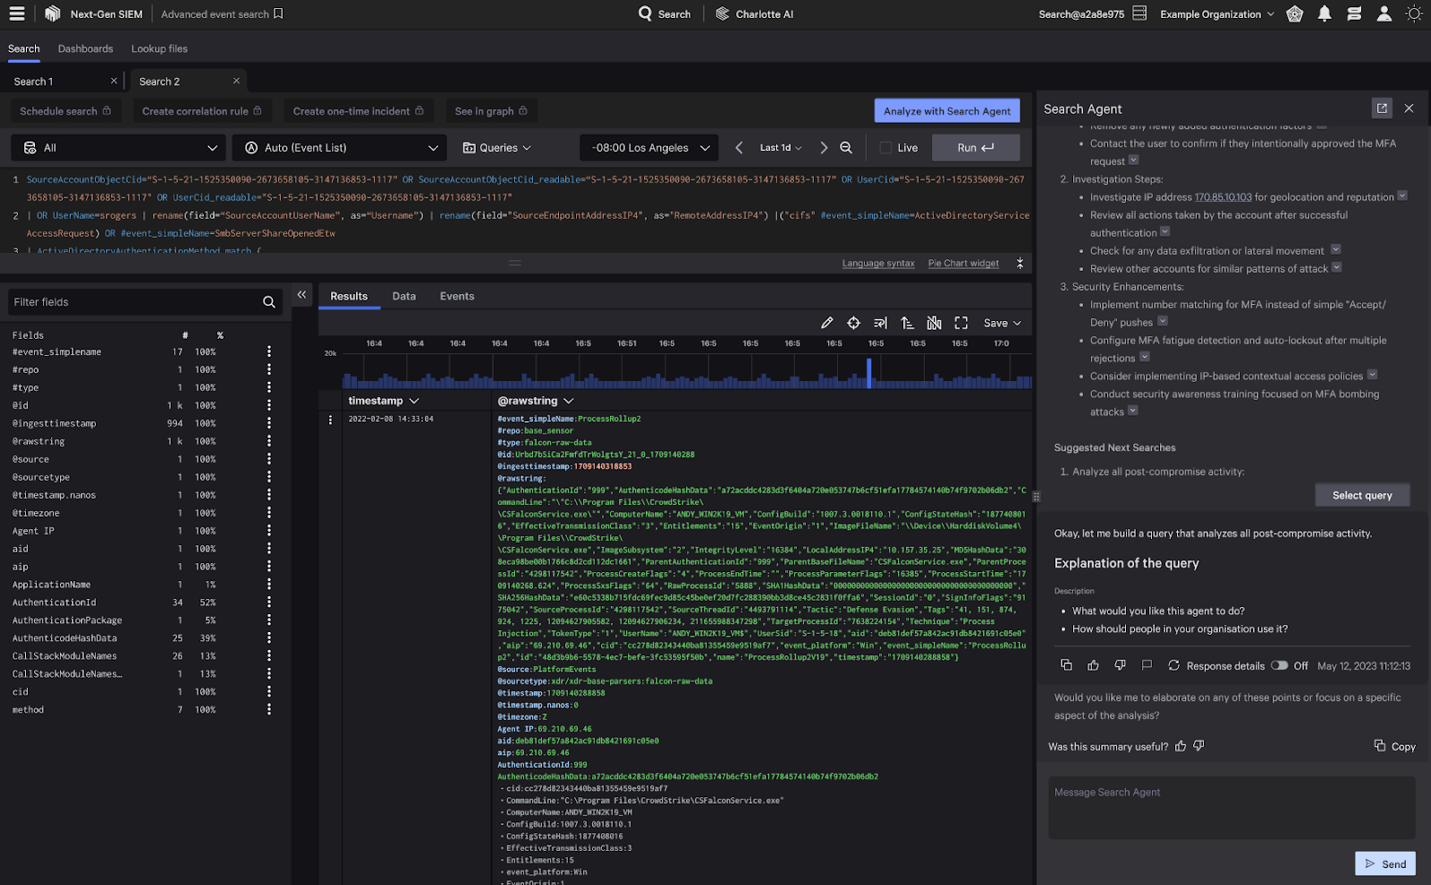Open the Last 1d time range dropdown
The width and height of the screenshot is (1431, 885).
click(x=780, y=148)
